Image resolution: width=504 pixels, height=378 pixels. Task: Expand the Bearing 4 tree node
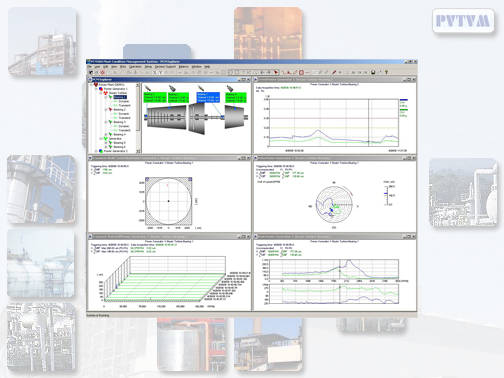(106, 135)
